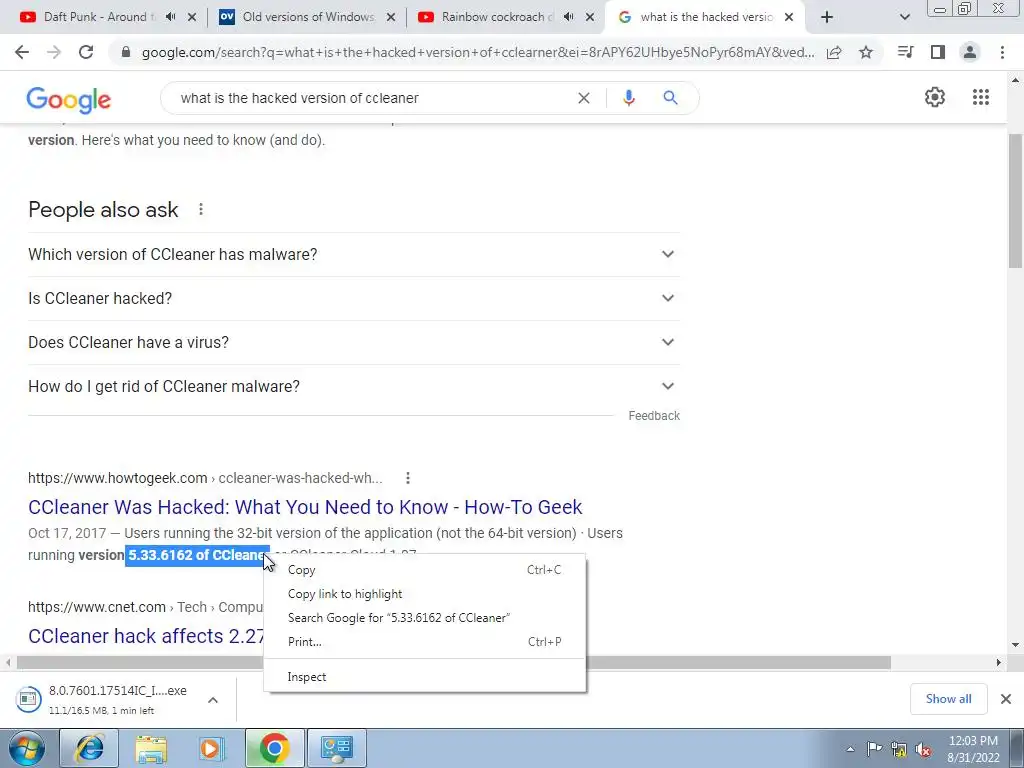Open Windows Explorer from the taskbar
The height and width of the screenshot is (768, 1024).
[151, 748]
